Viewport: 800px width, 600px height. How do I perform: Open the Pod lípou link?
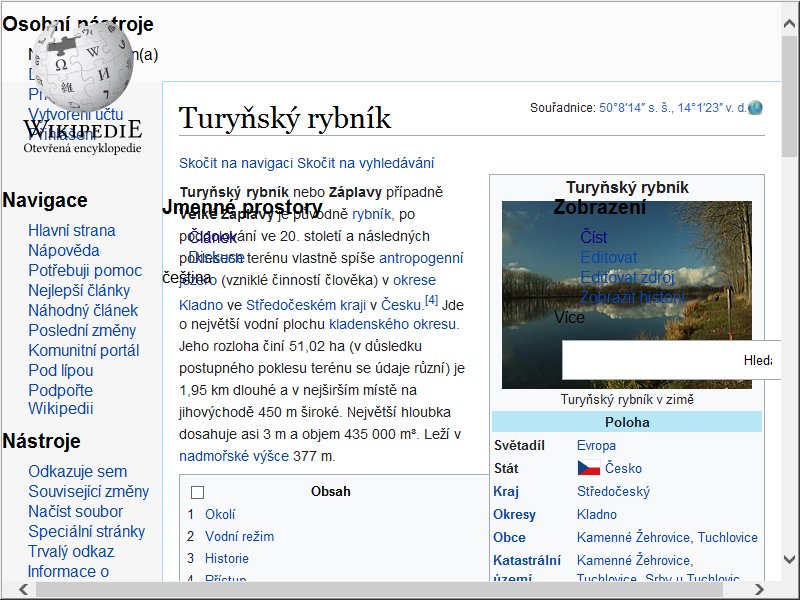click(61, 370)
